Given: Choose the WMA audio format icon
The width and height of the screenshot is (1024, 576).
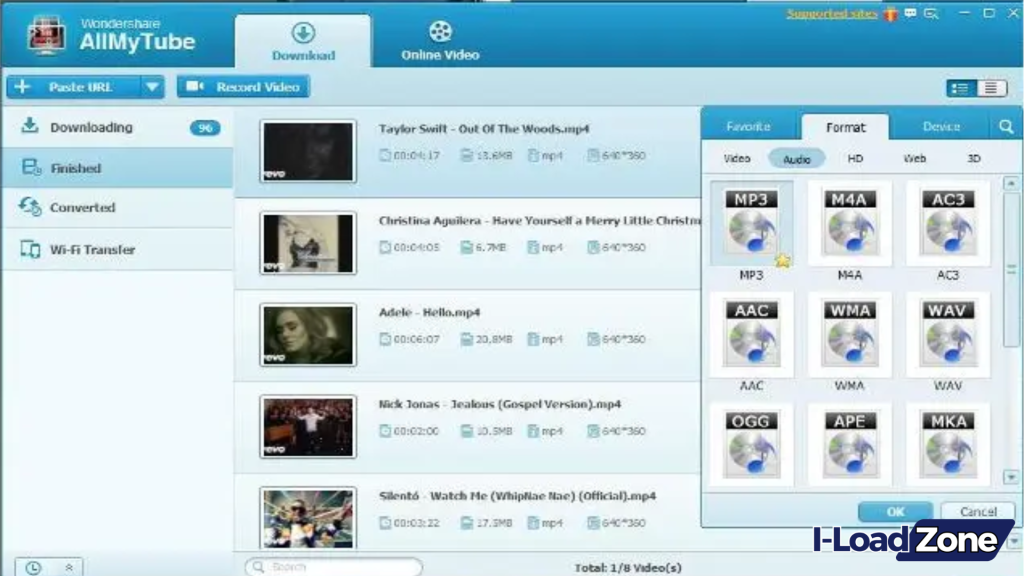Looking at the screenshot, I should coord(850,334).
